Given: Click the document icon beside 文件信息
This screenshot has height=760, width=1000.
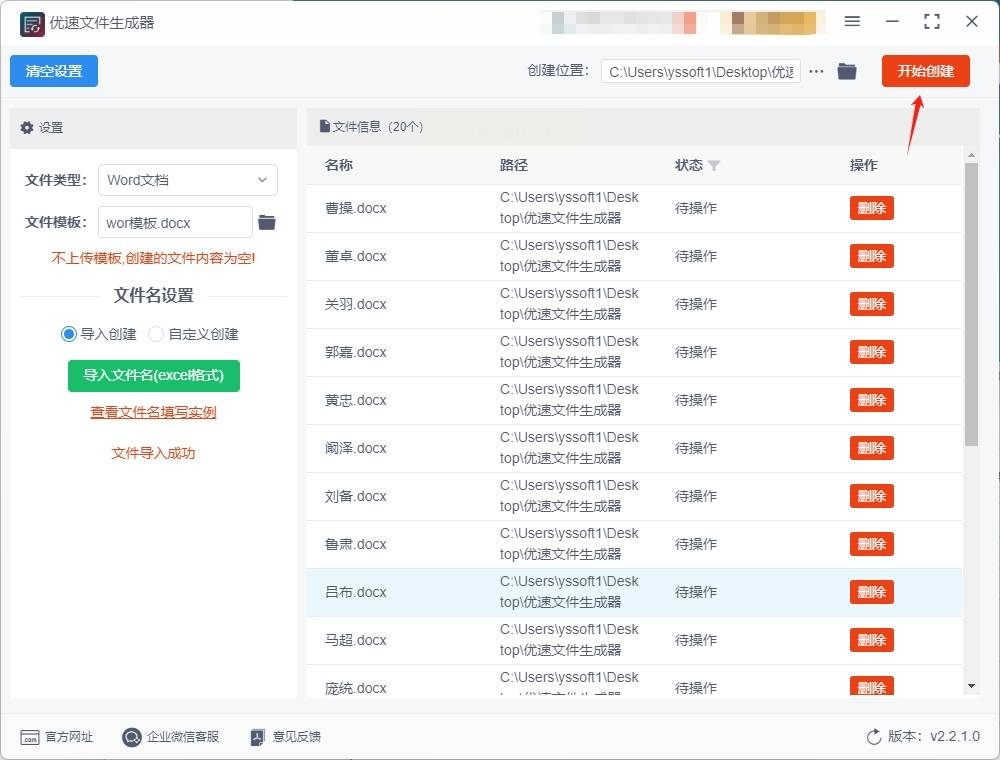Looking at the screenshot, I should [325, 126].
